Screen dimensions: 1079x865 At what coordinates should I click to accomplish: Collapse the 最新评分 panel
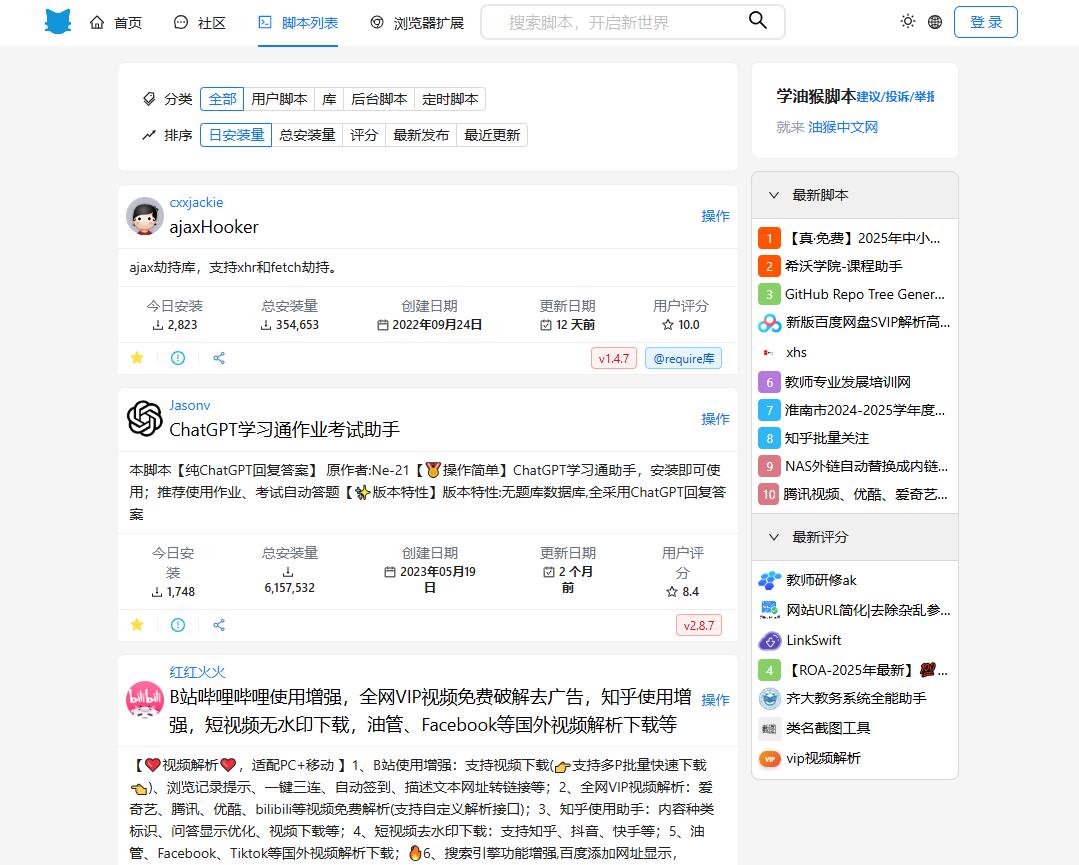pos(773,537)
